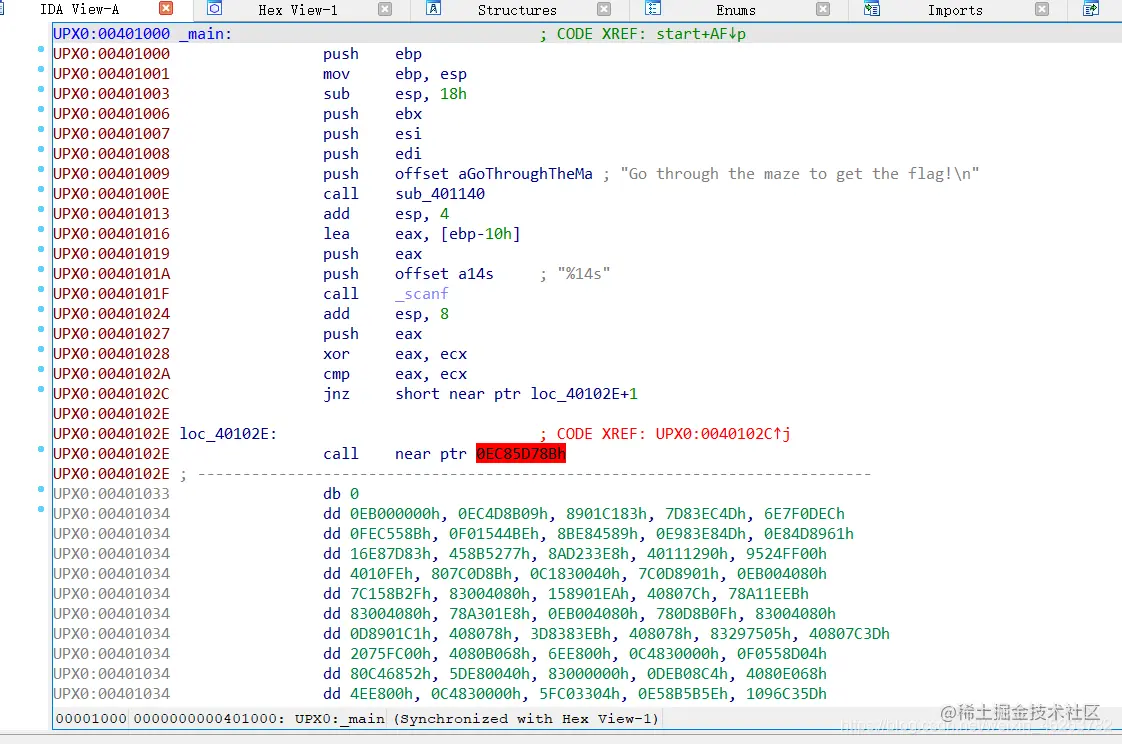Viewport: 1122px width, 744px height.
Task: Click address UPX0:00401016
Action: tap(111, 234)
